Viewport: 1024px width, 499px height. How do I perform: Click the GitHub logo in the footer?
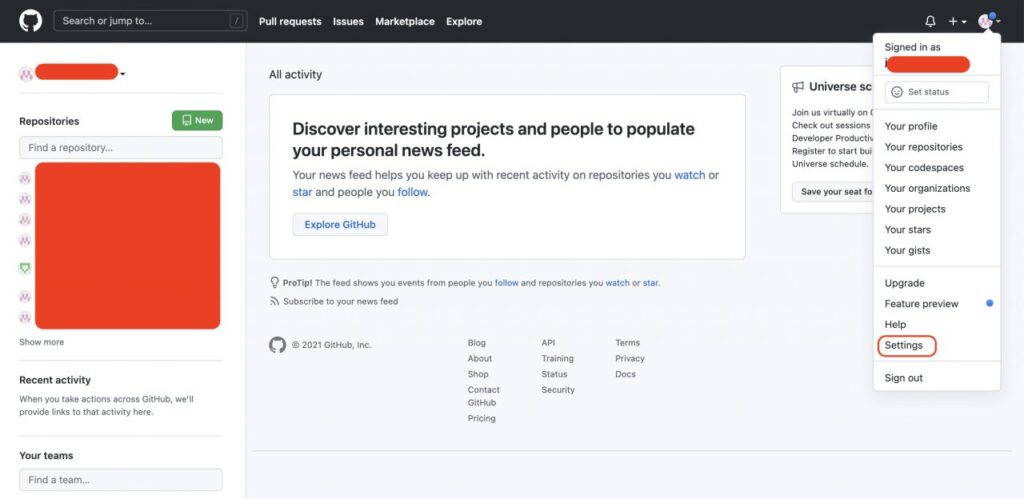point(277,345)
